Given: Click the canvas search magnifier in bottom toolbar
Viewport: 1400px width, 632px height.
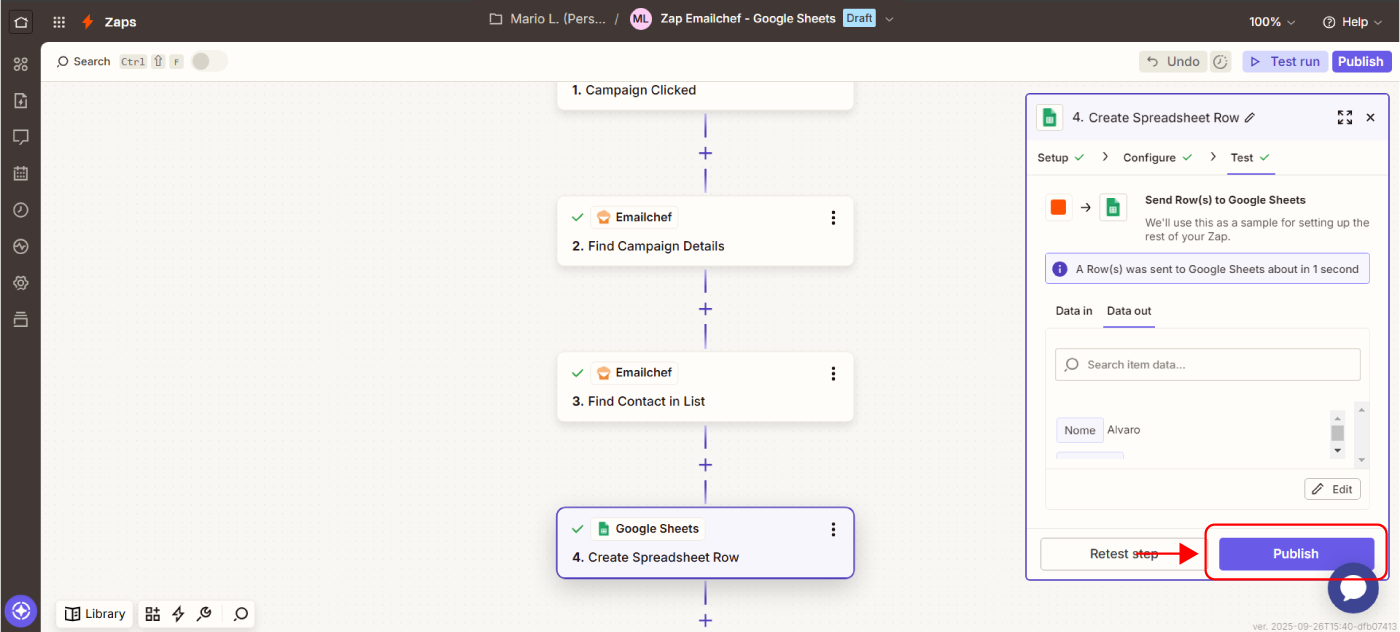Looking at the screenshot, I should click(240, 614).
